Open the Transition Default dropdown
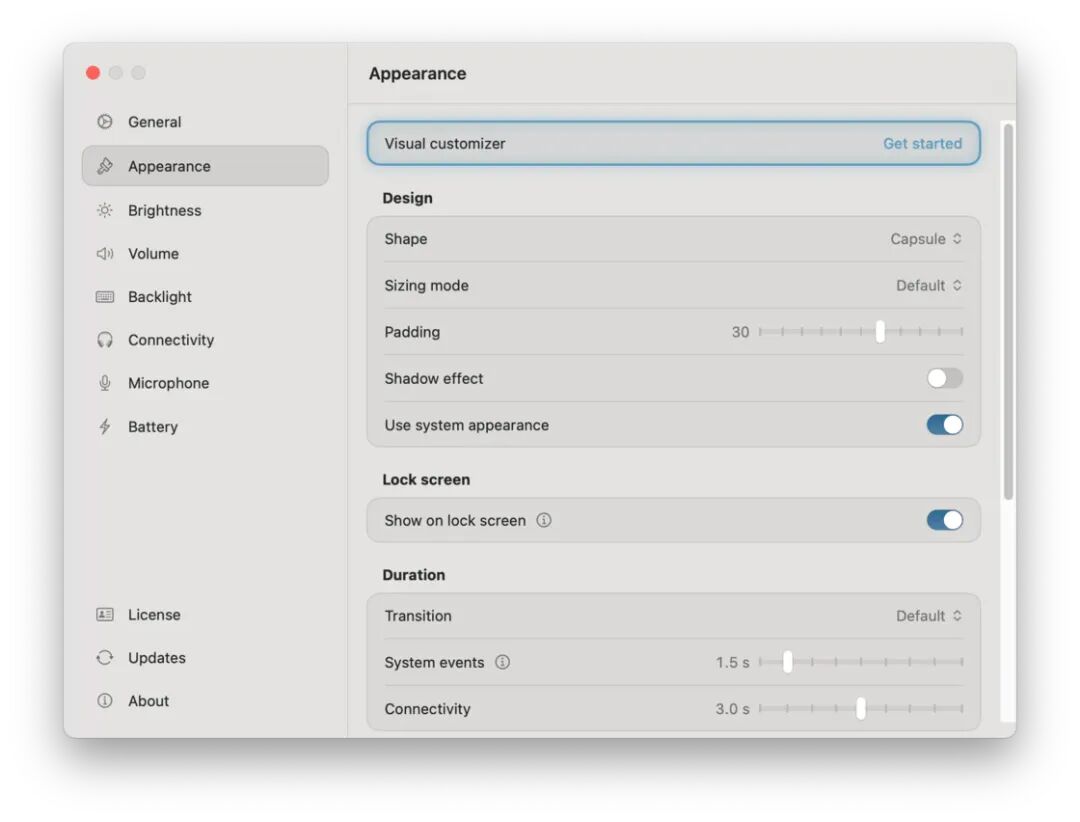This screenshot has height=822, width=1080. [x=929, y=616]
